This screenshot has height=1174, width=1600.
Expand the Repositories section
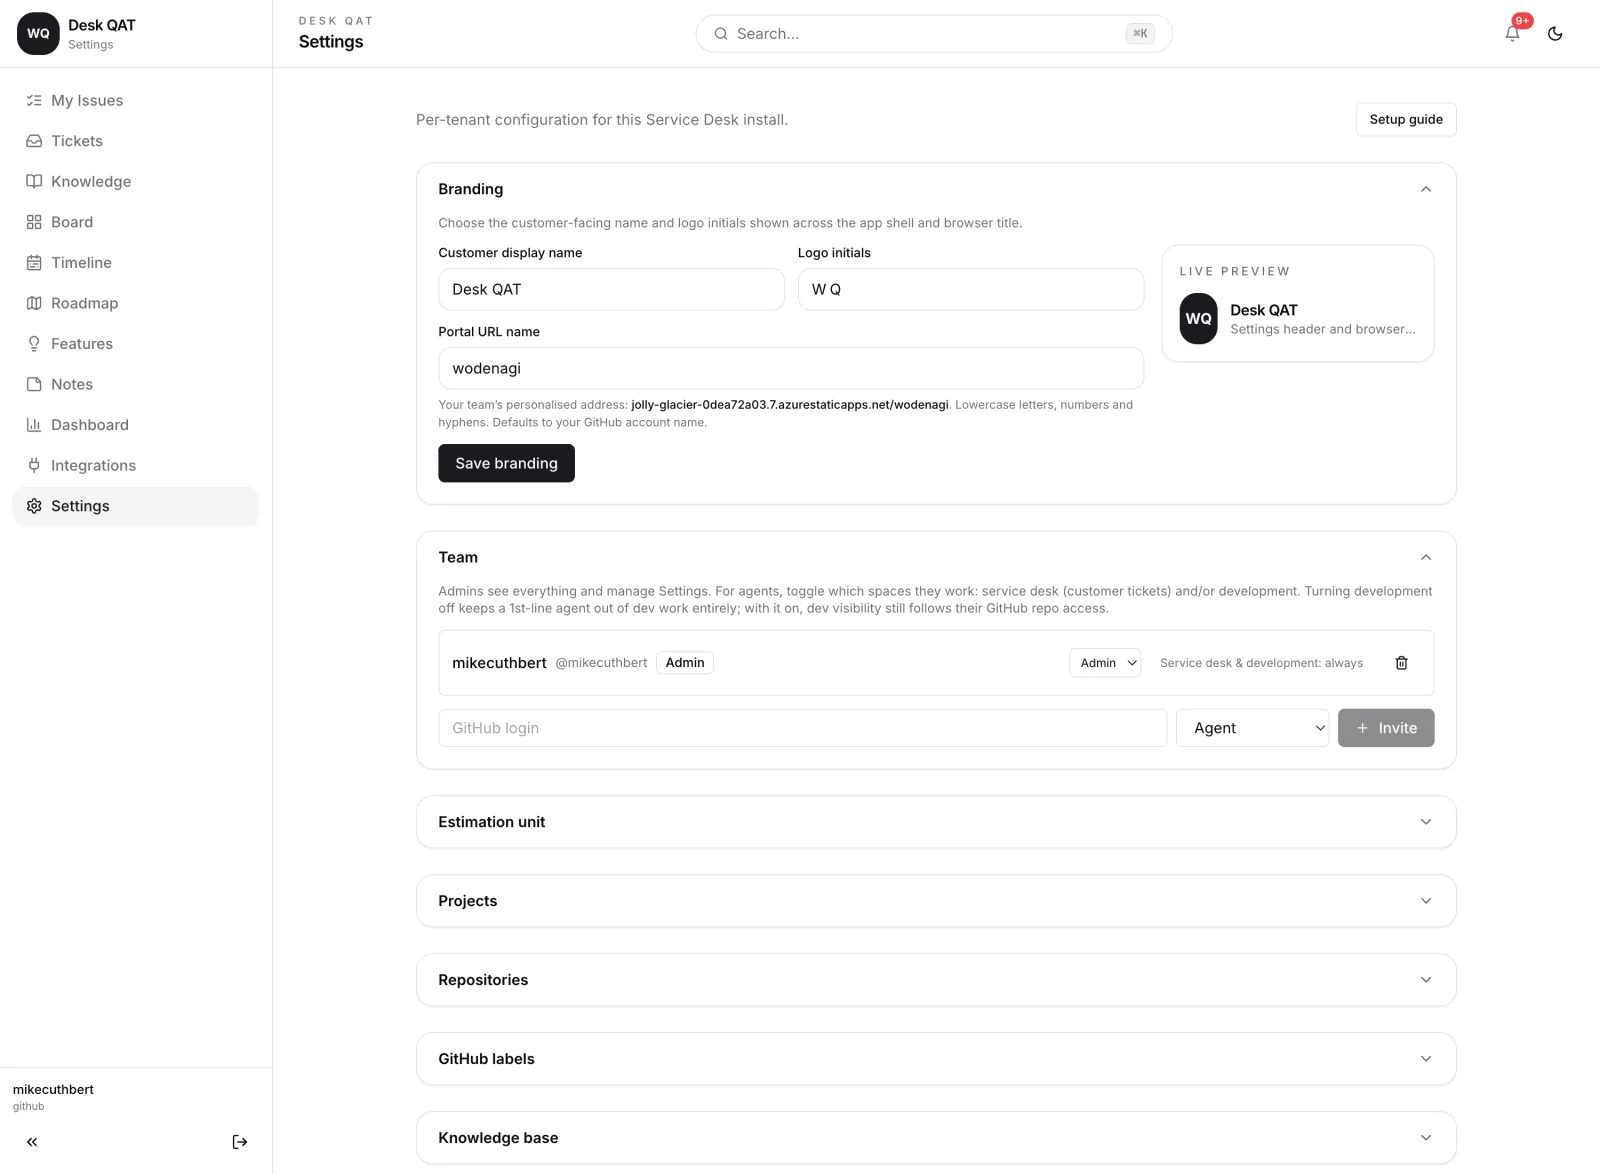[936, 980]
